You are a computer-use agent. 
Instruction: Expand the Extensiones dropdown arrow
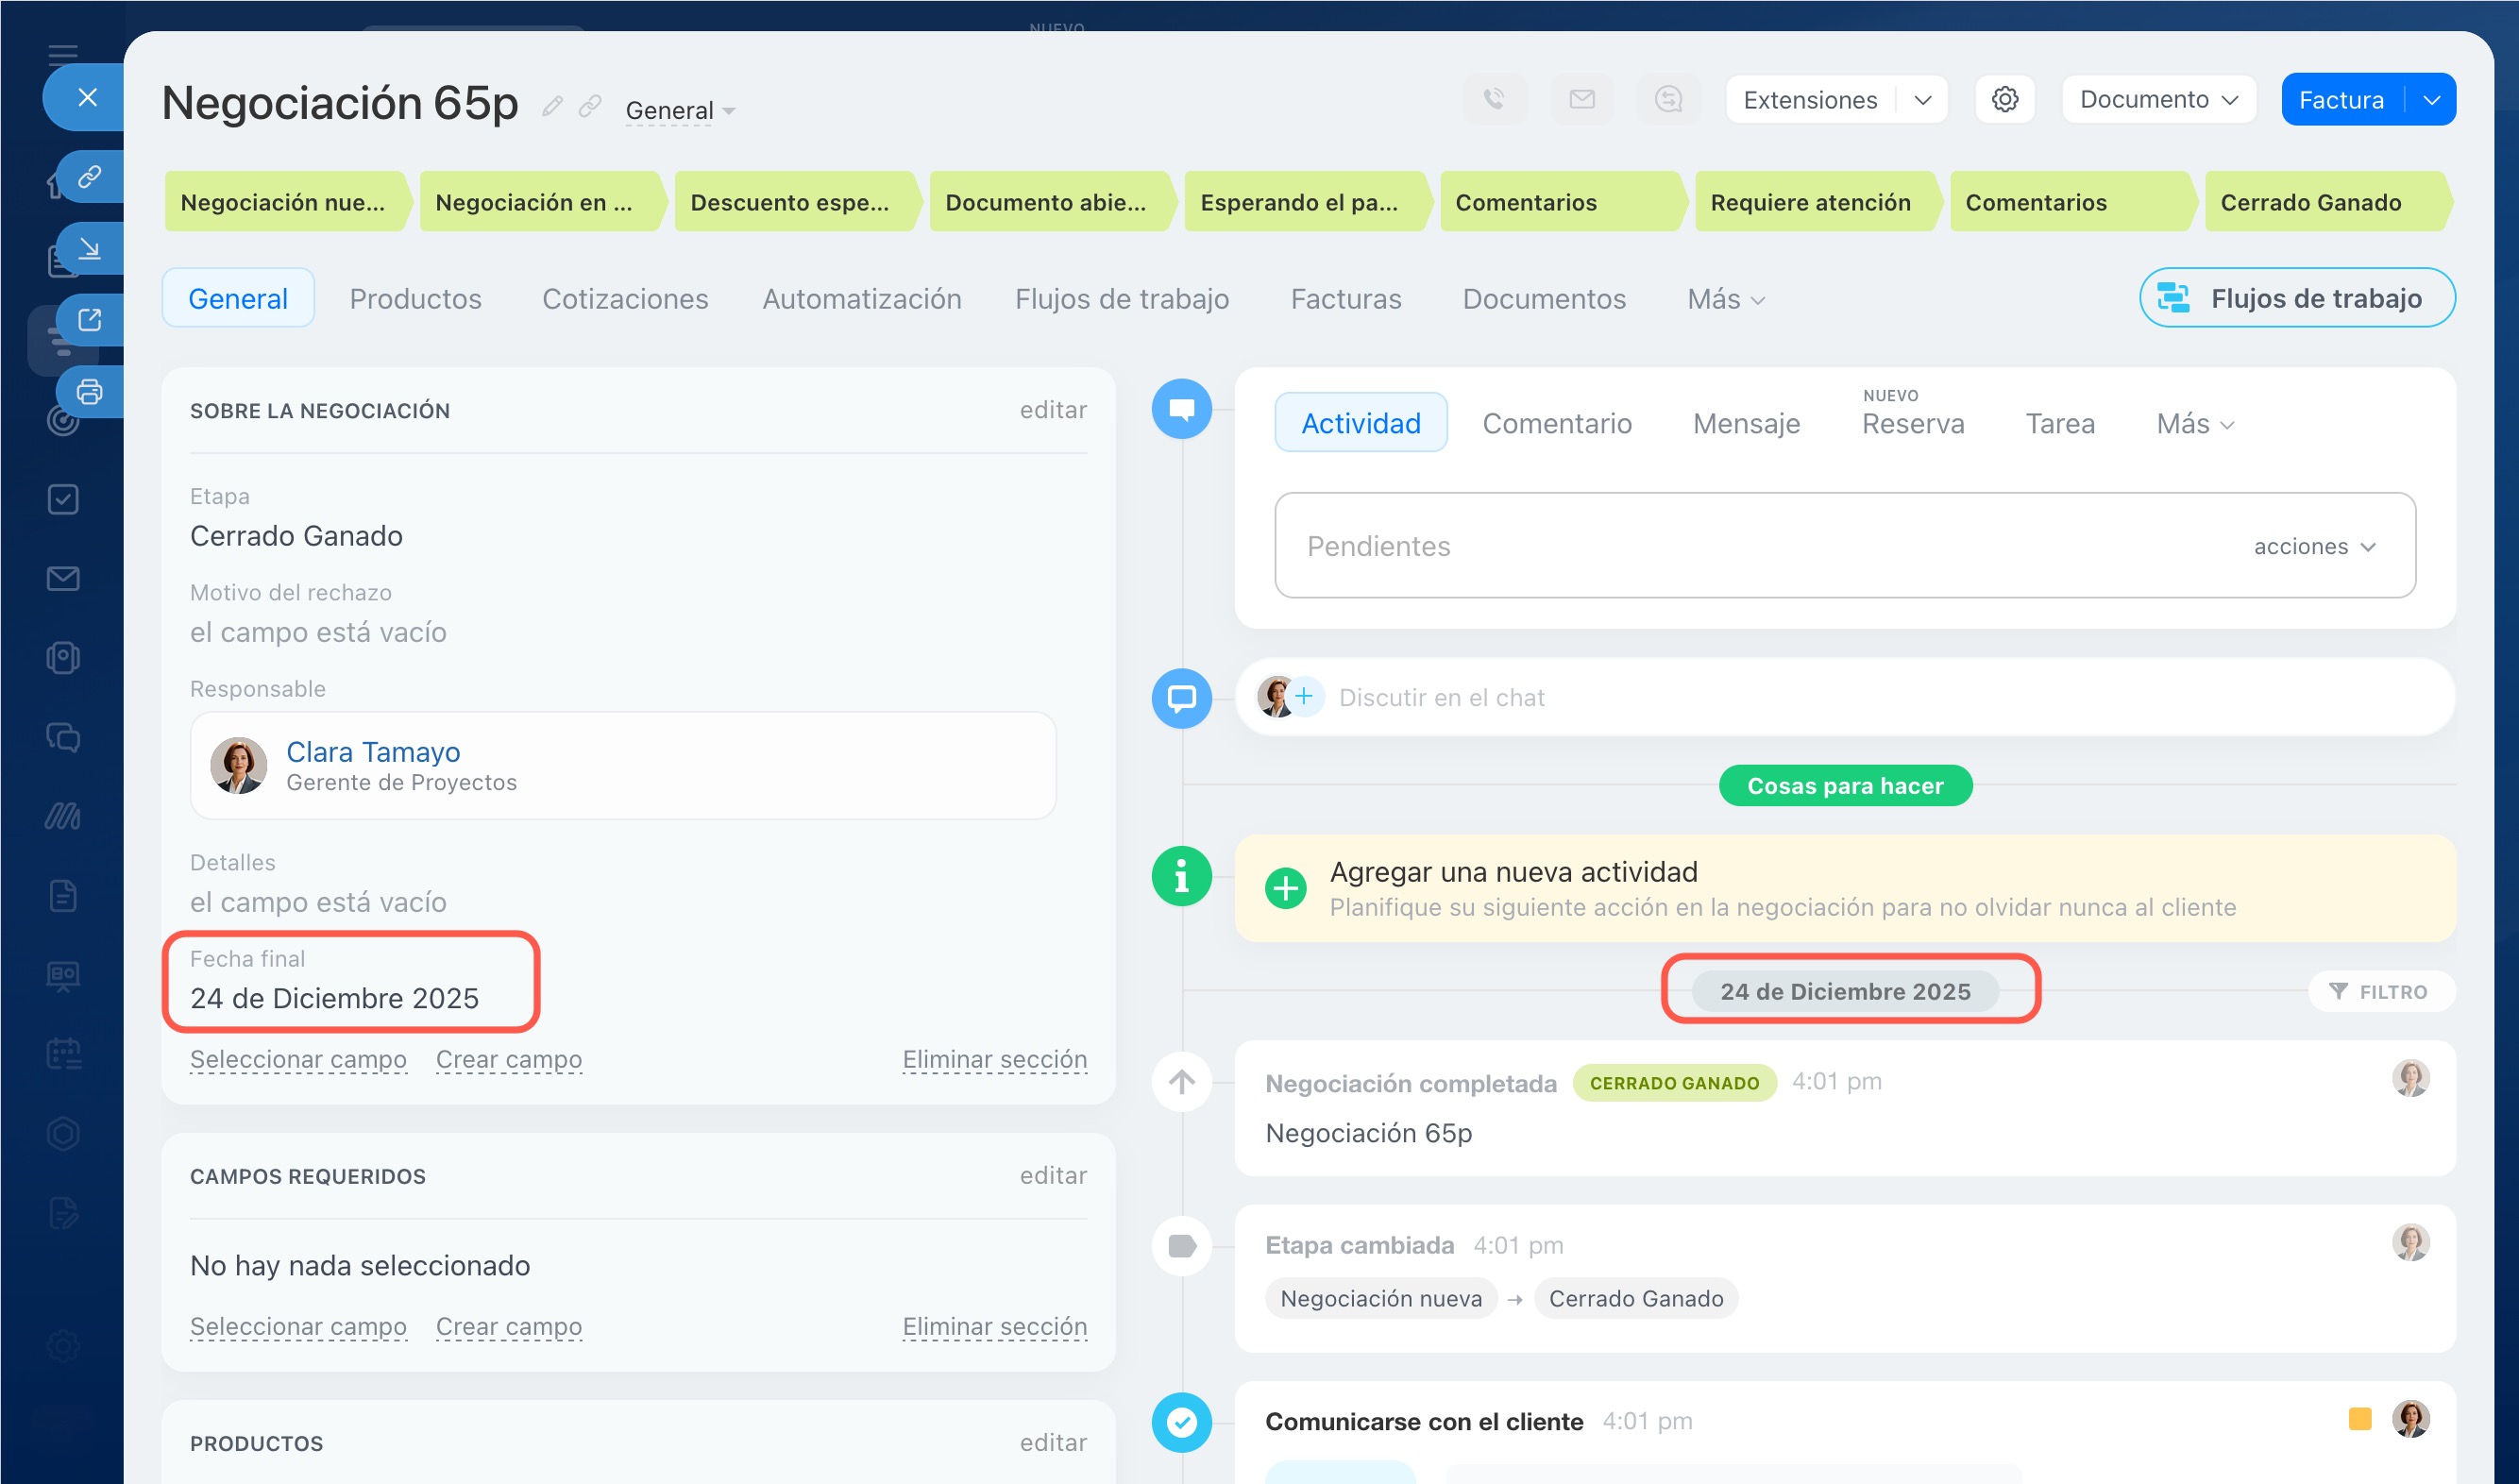[x=1922, y=100]
